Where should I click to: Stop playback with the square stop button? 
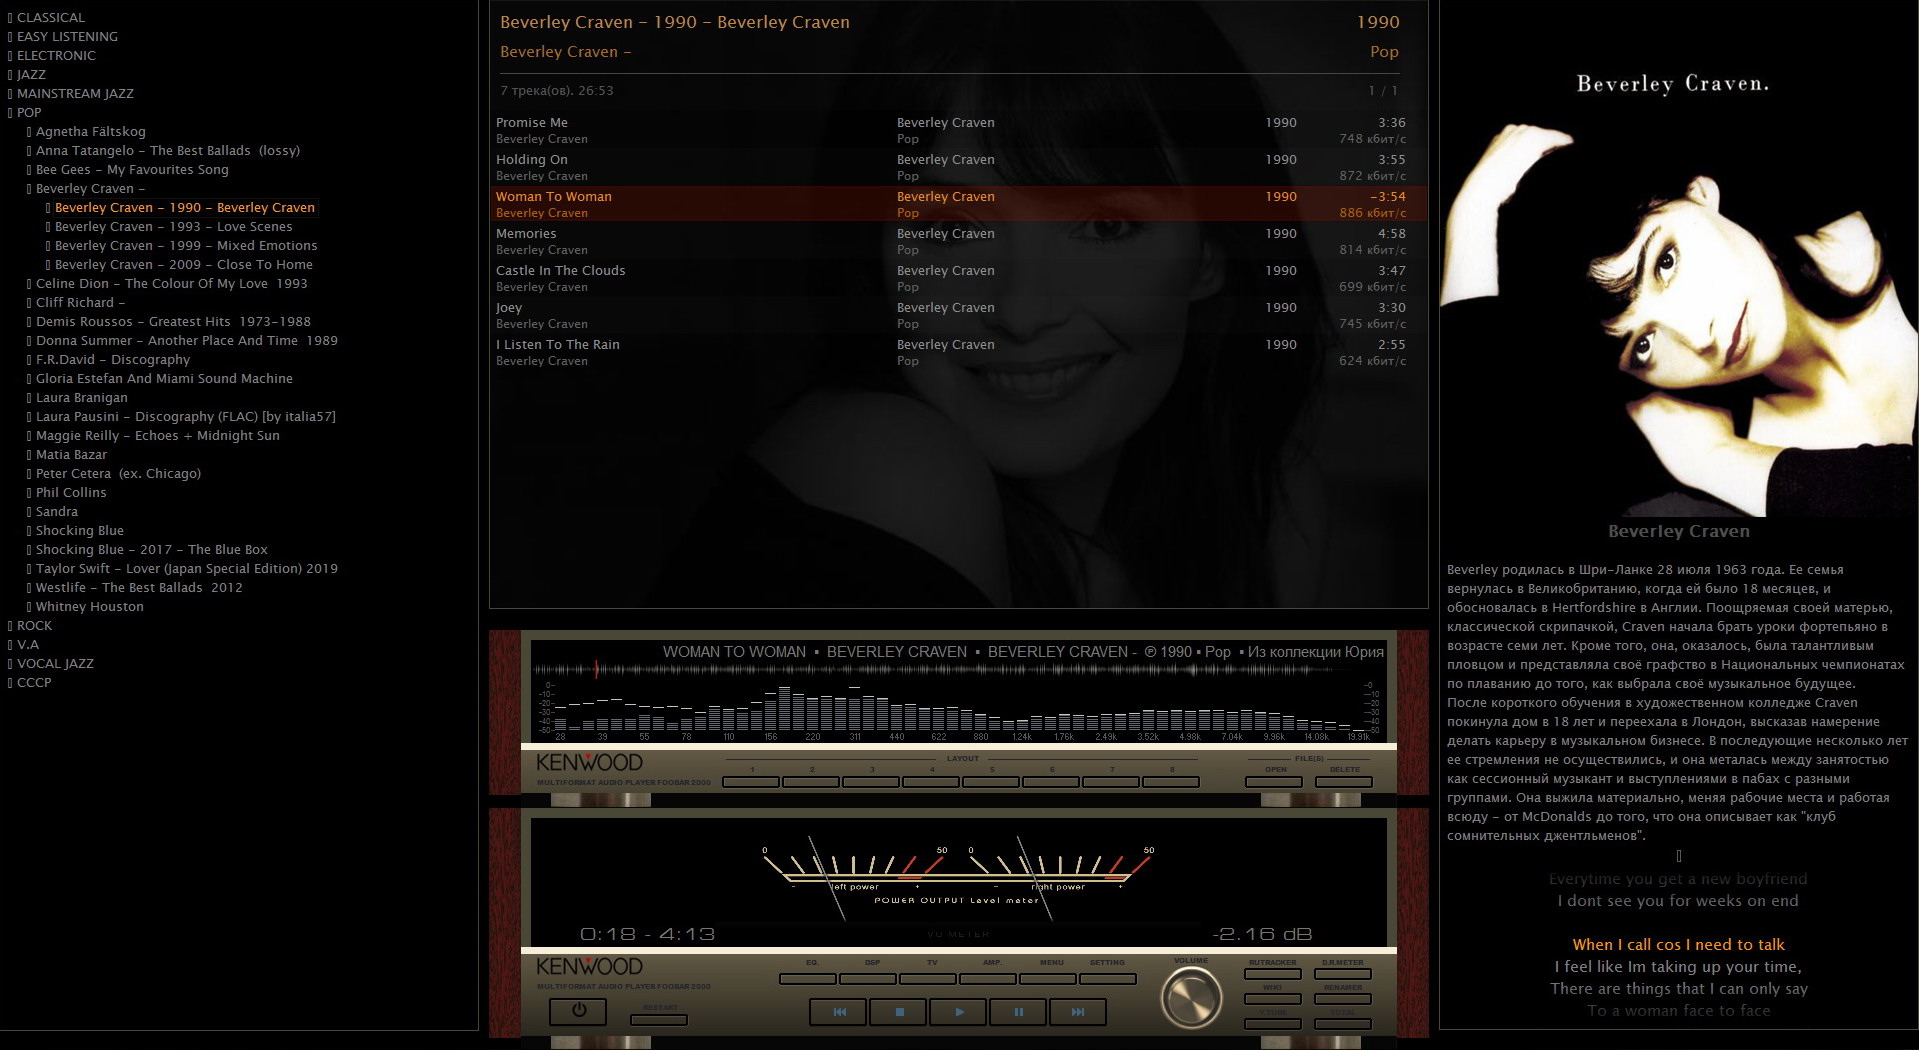click(899, 1012)
